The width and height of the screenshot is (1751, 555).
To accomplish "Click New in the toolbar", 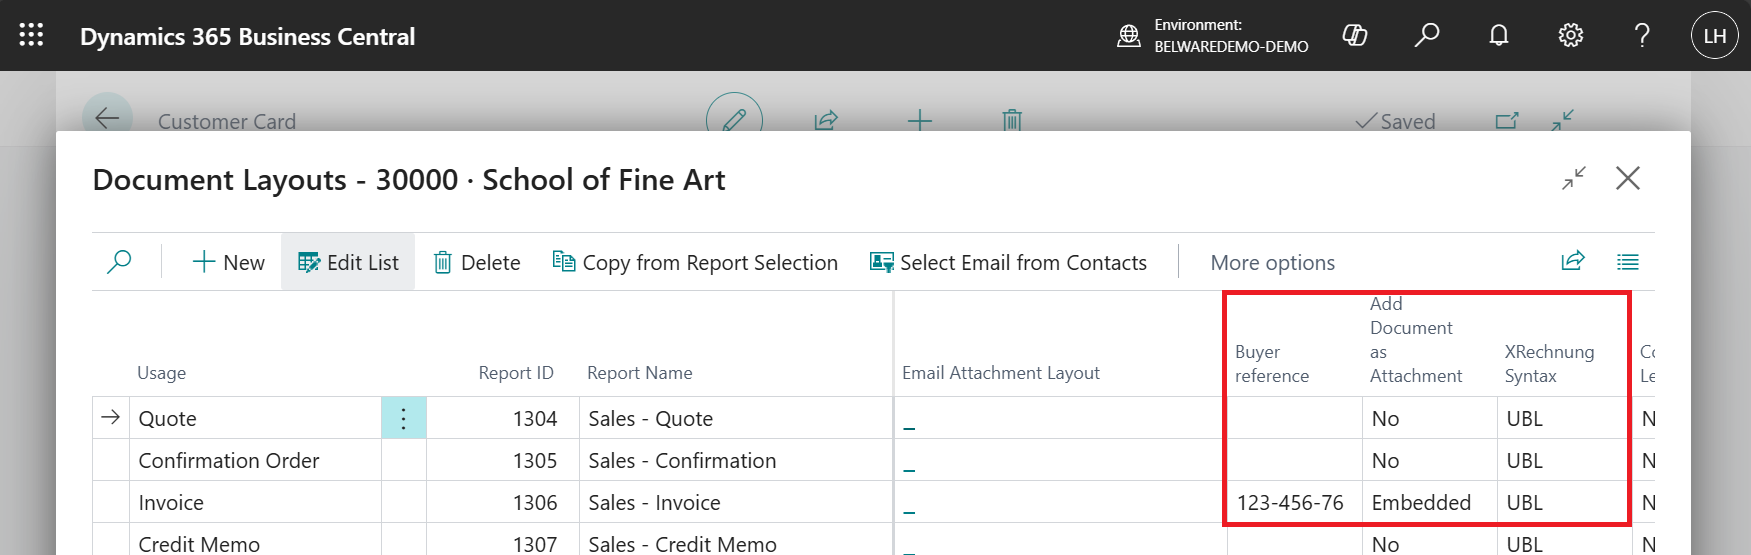I will (x=228, y=262).
